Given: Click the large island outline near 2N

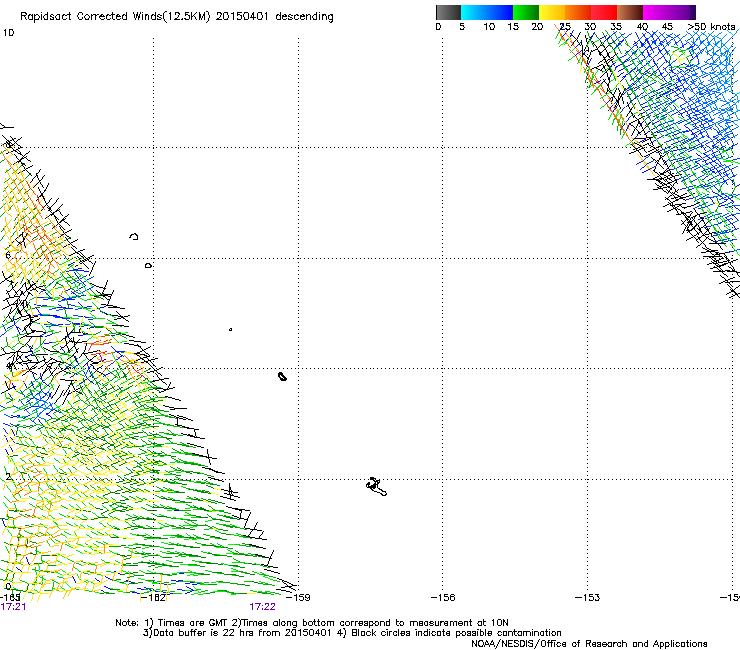Looking at the screenshot, I should coord(376,487).
